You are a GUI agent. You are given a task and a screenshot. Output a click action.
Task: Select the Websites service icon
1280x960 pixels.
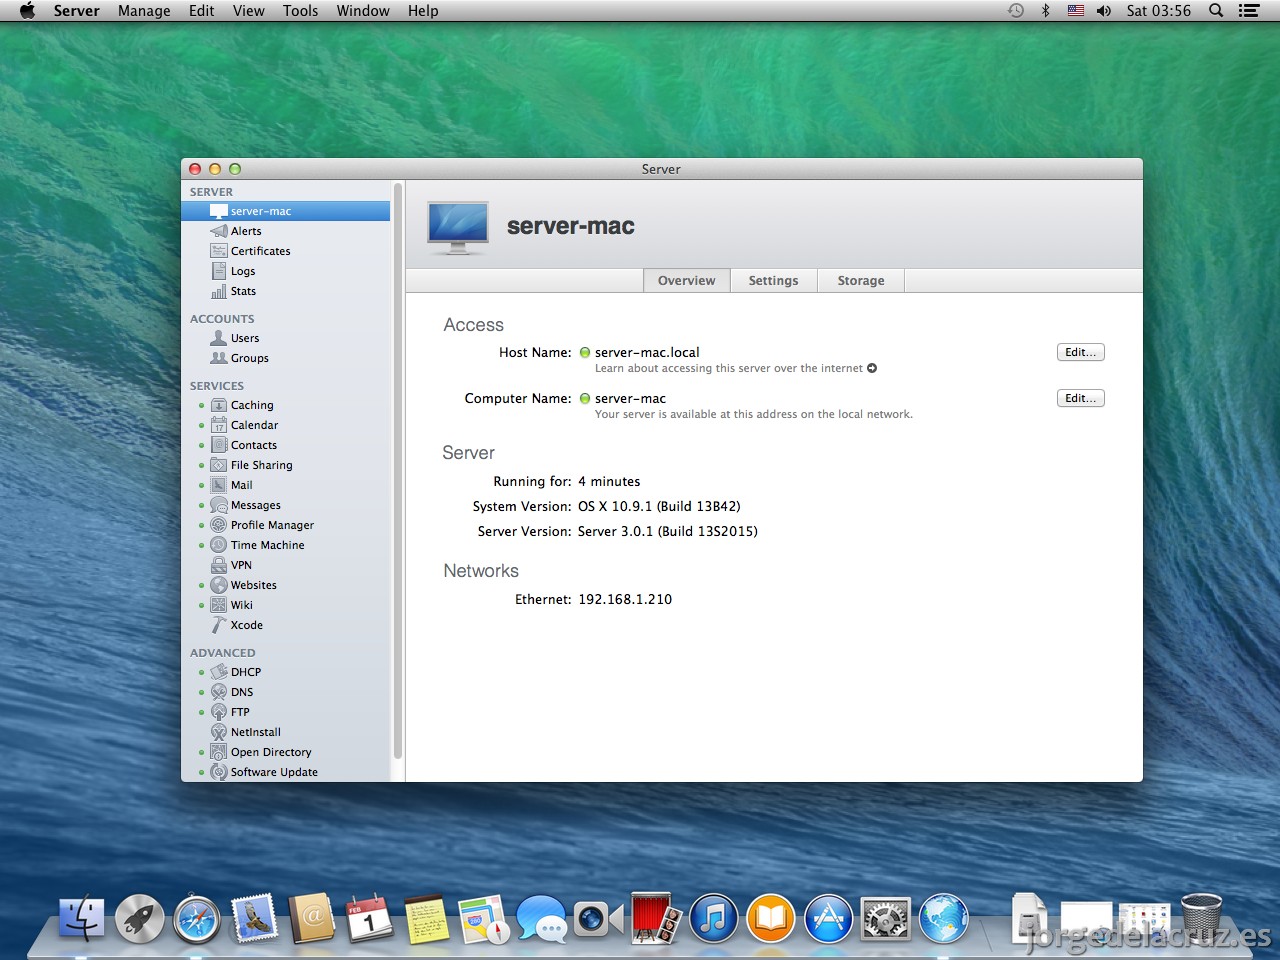coord(219,585)
